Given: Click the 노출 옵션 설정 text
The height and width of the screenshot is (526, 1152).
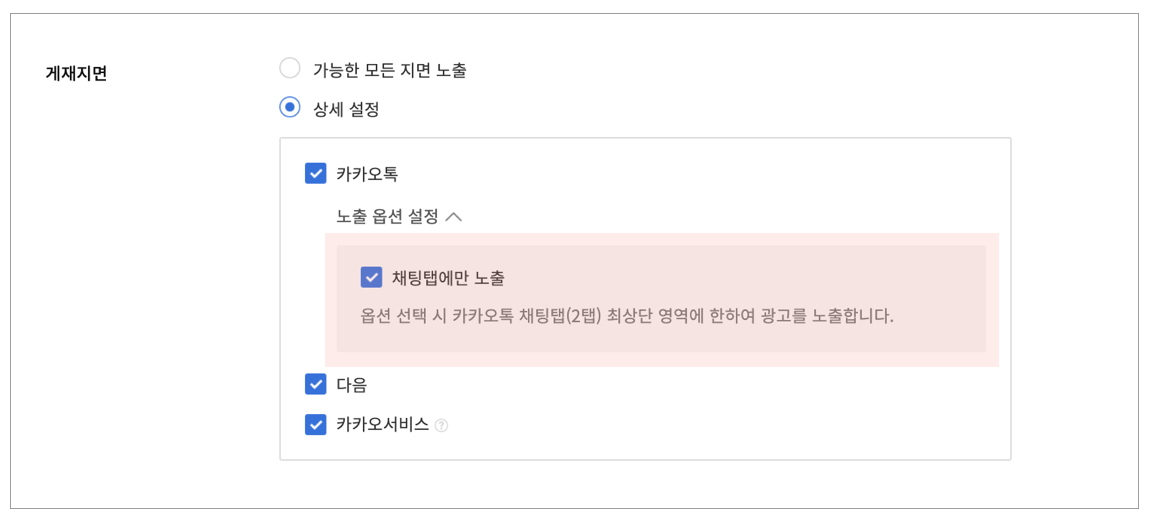Looking at the screenshot, I should (387, 217).
